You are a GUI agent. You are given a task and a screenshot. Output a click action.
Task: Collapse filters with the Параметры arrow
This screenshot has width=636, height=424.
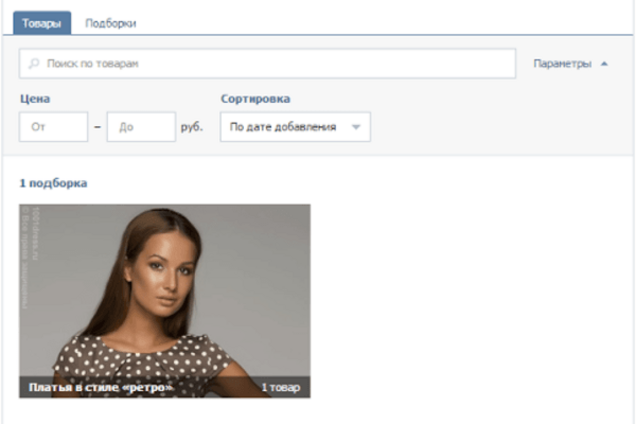pyautogui.click(x=604, y=63)
